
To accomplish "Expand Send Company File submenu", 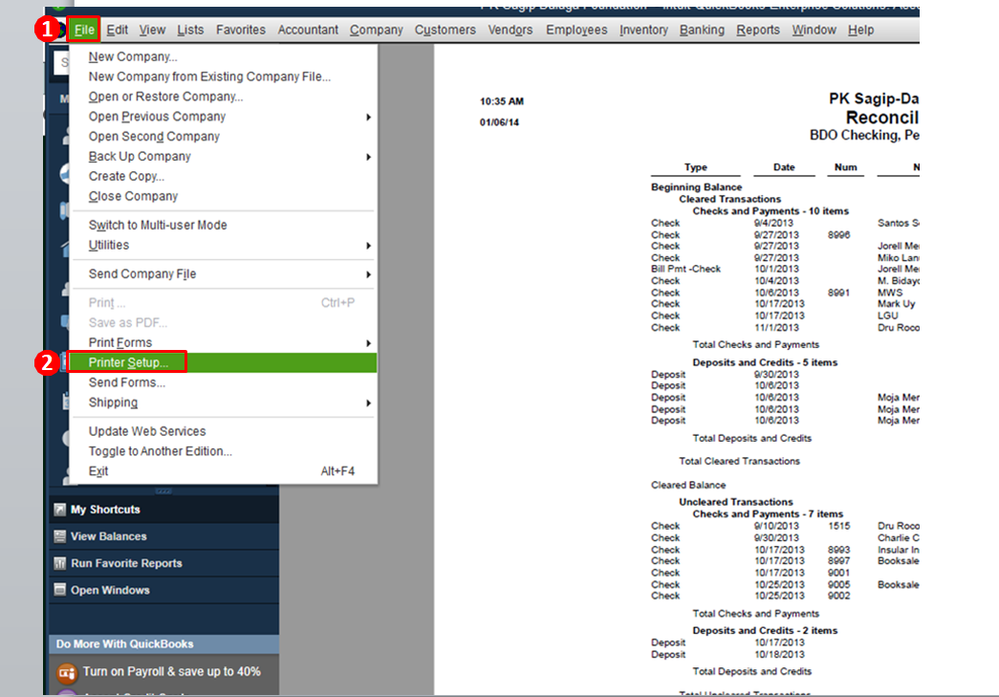I will pos(223,274).
